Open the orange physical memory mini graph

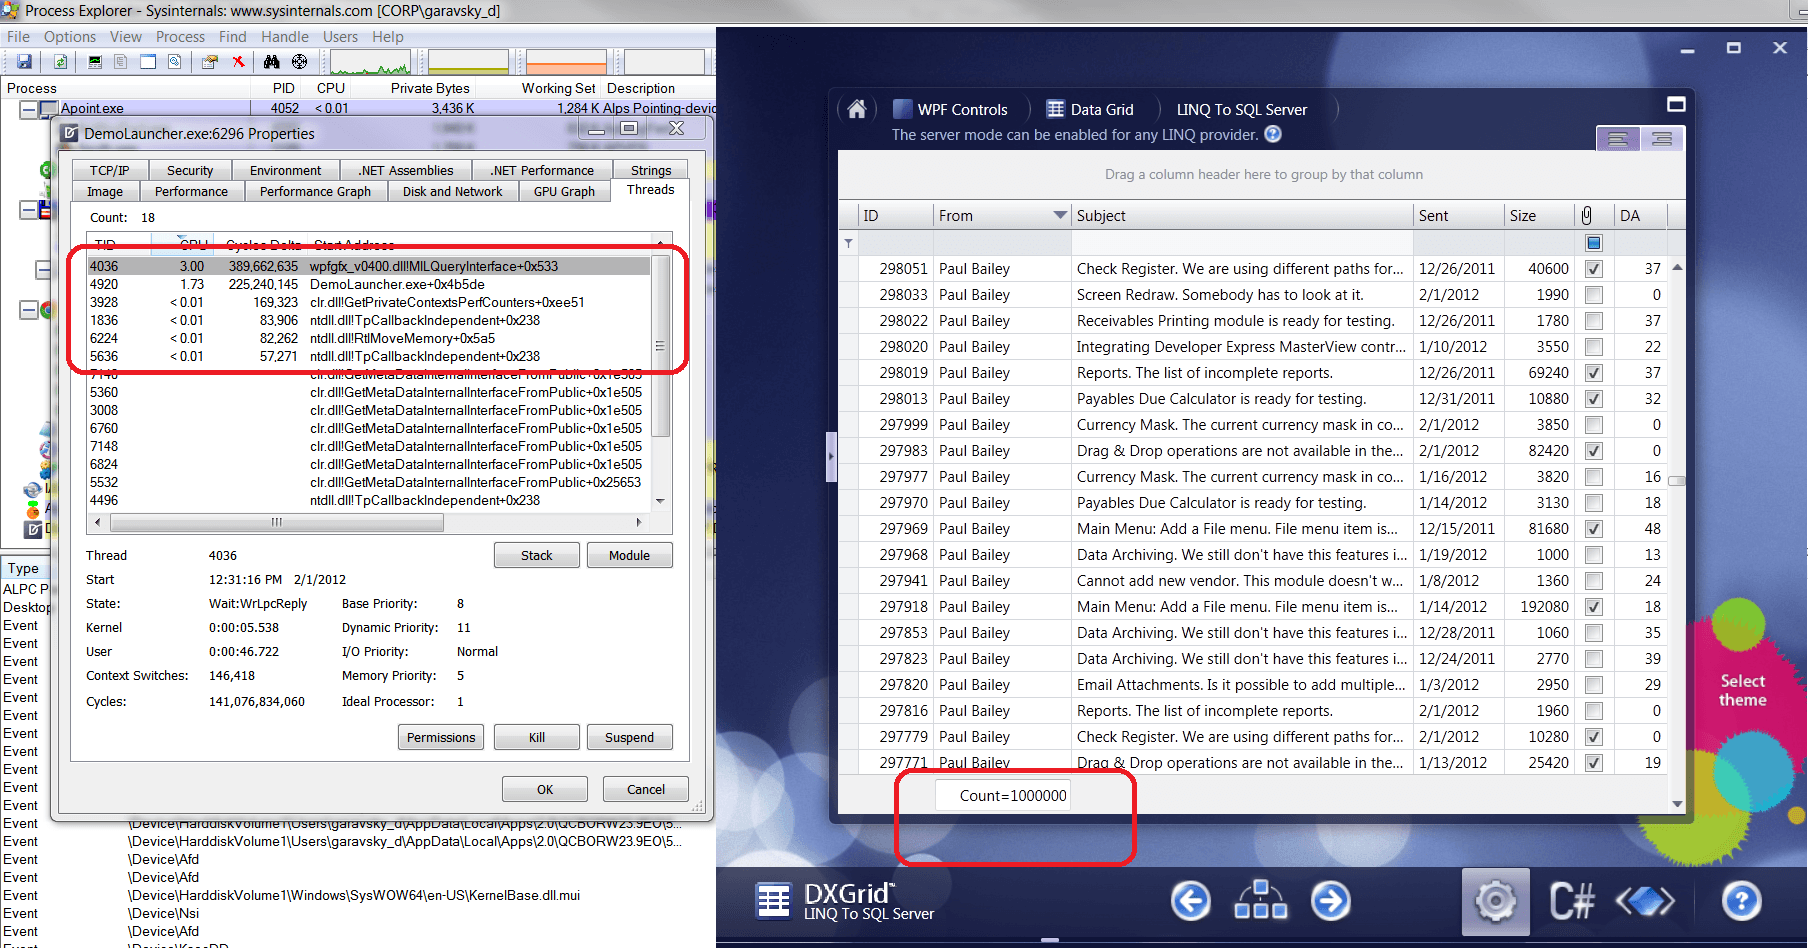coord(566,62)
